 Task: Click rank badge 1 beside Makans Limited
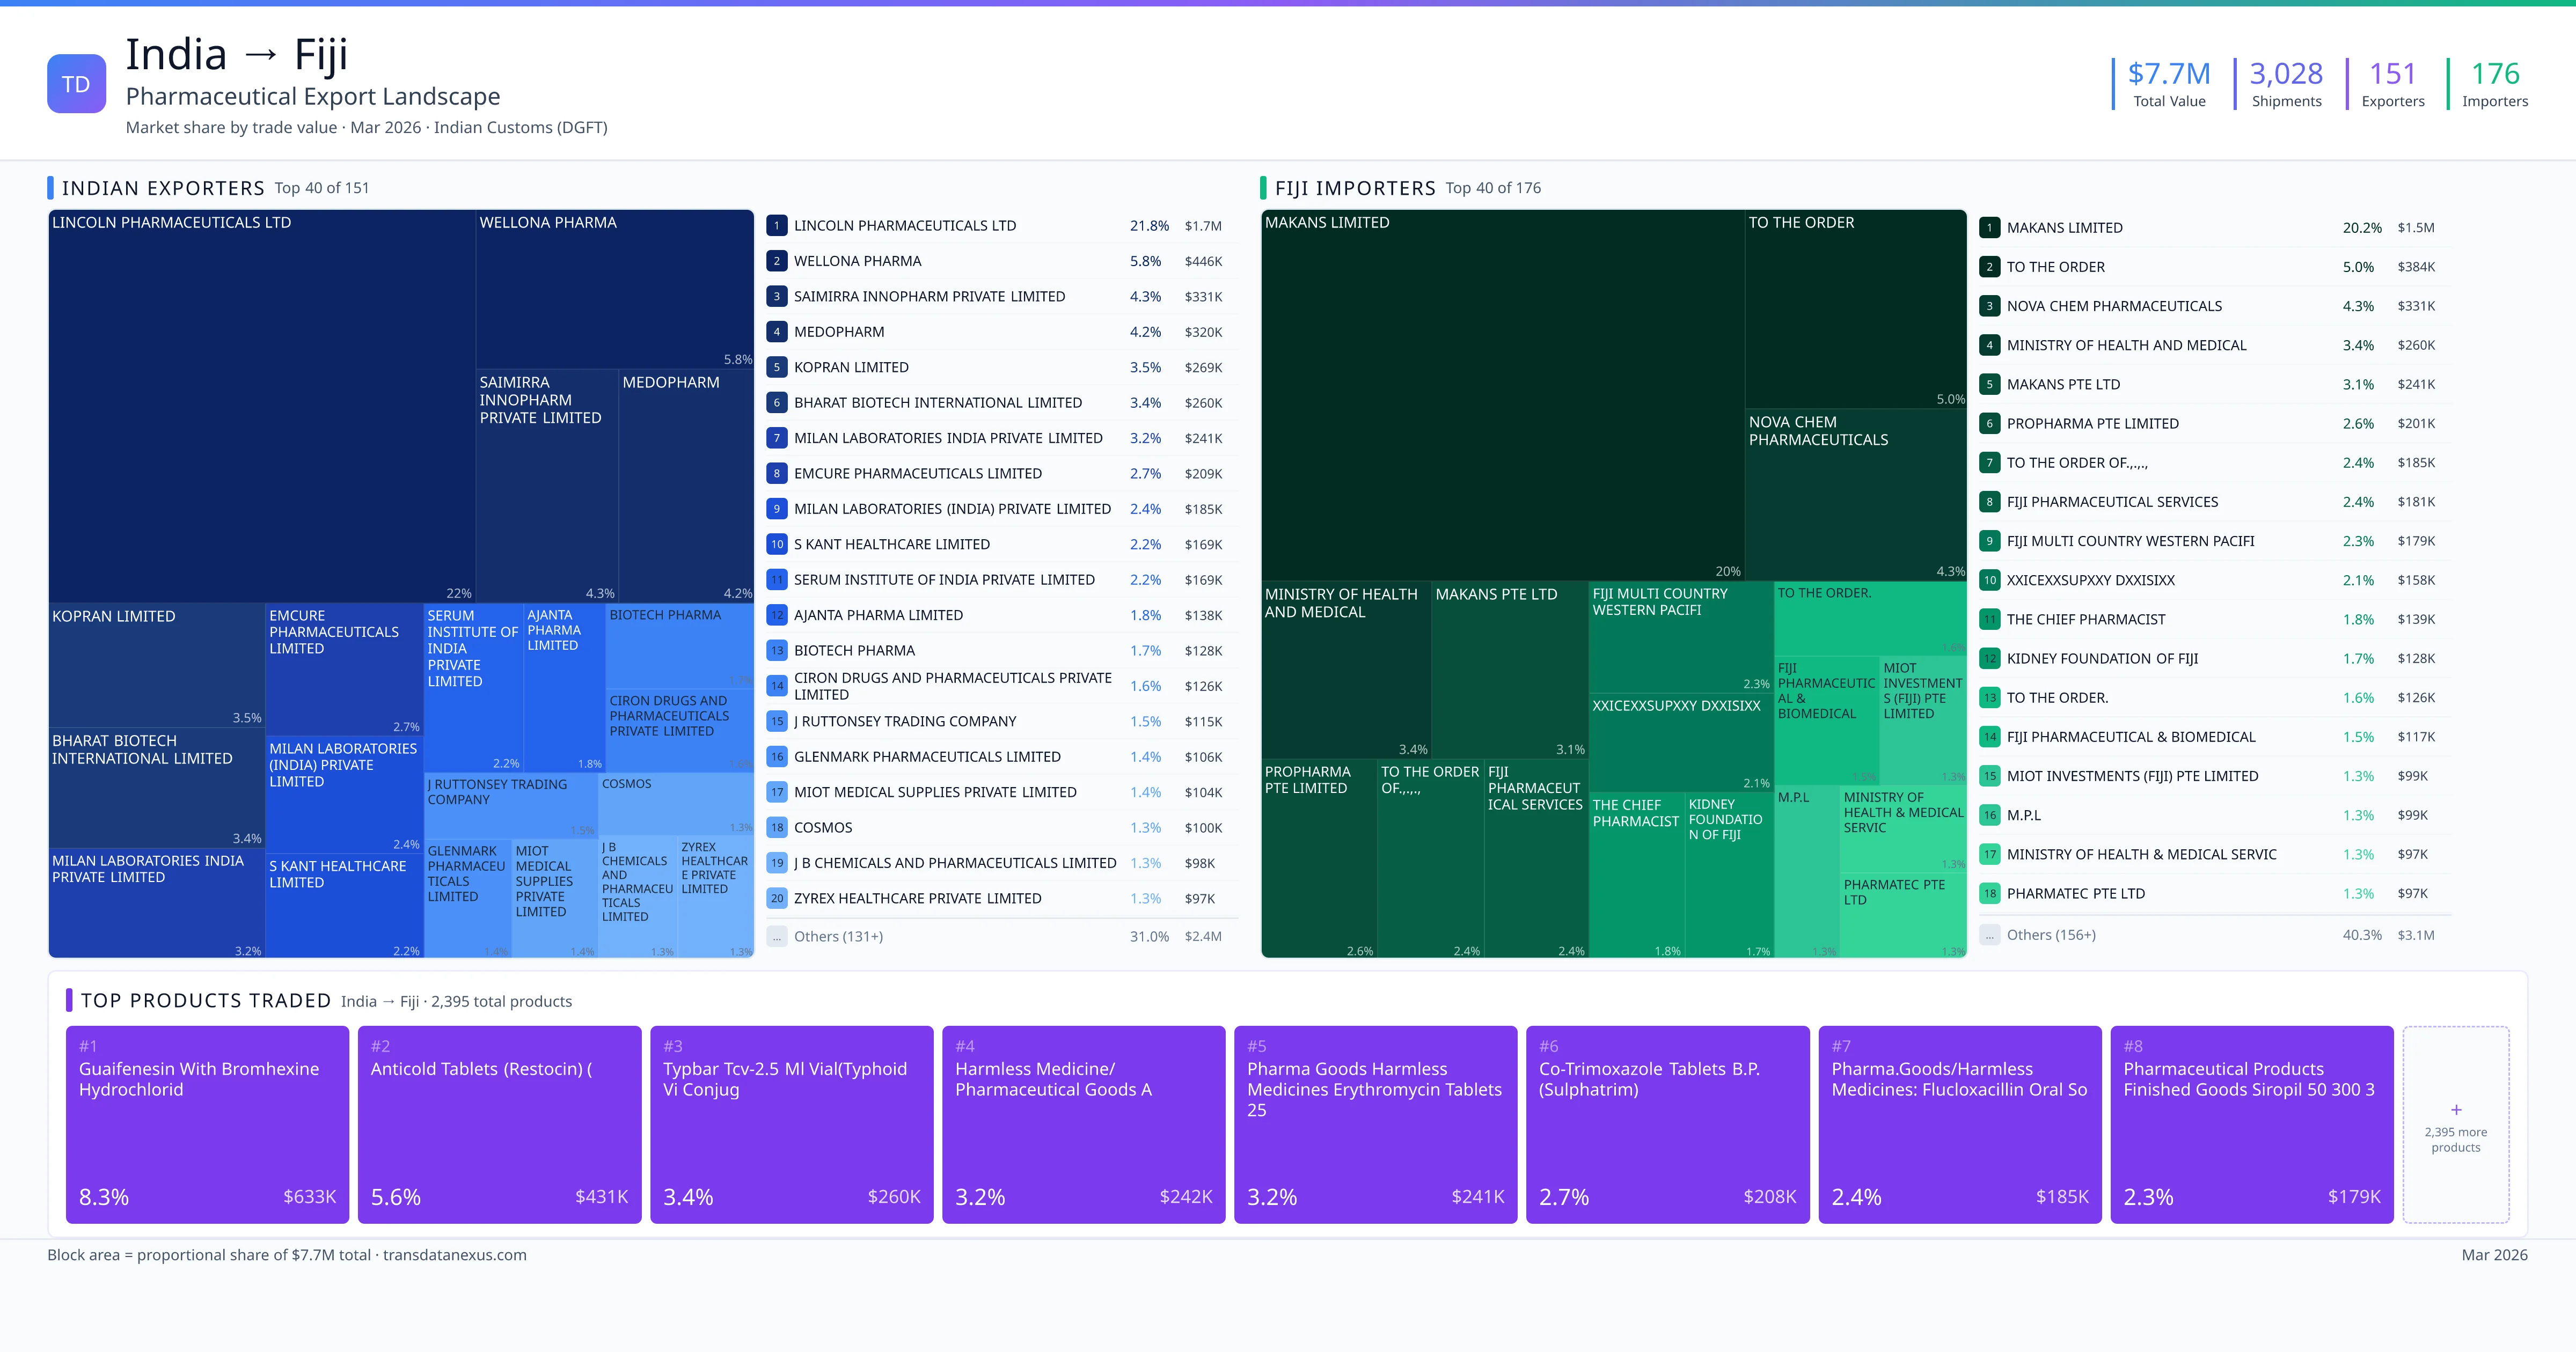tap(1989, 228)
